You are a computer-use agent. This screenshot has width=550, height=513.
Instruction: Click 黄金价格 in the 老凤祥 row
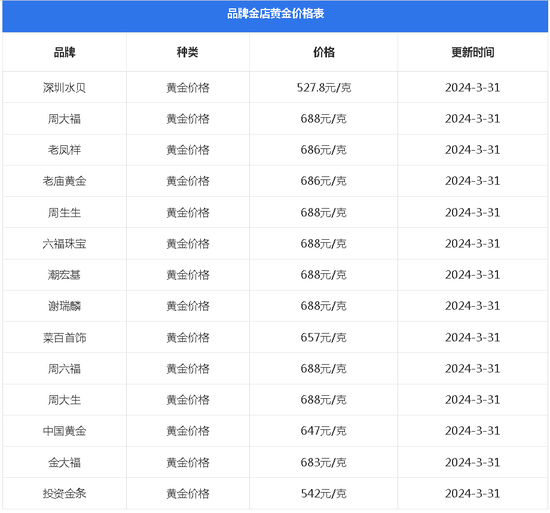click(x=188, y=150)
